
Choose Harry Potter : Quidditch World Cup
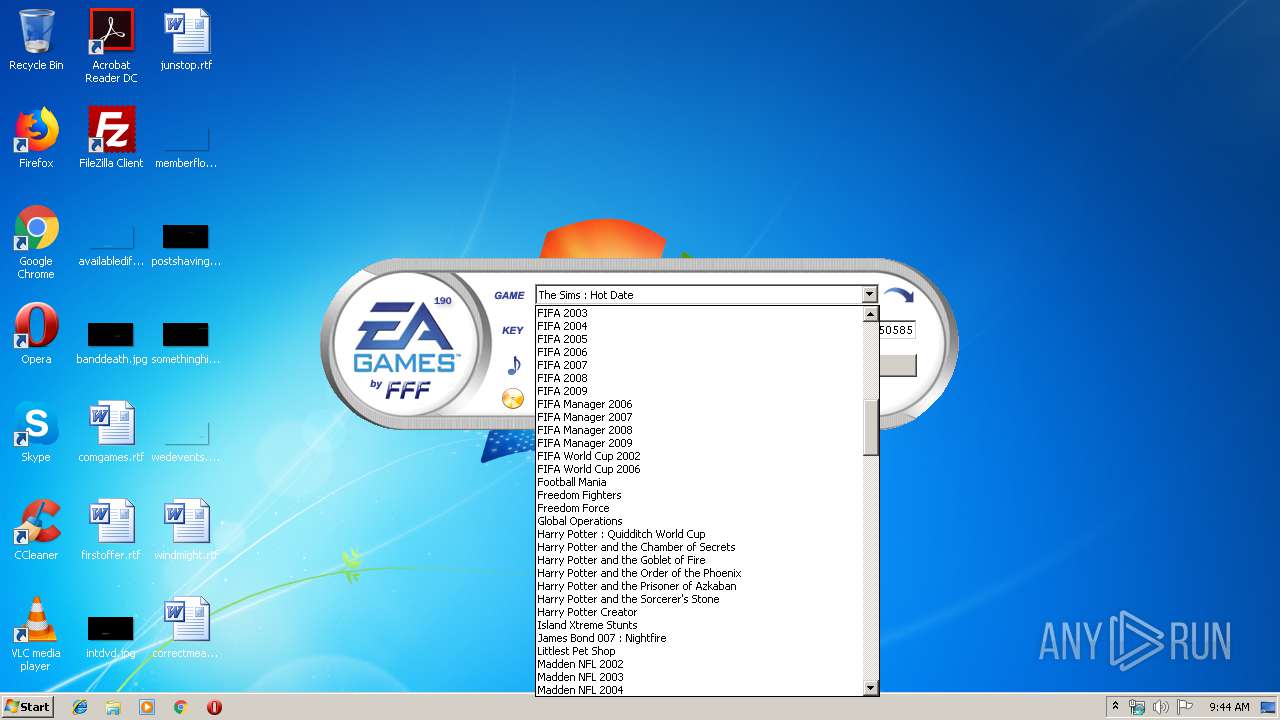[x=698, y=534]
